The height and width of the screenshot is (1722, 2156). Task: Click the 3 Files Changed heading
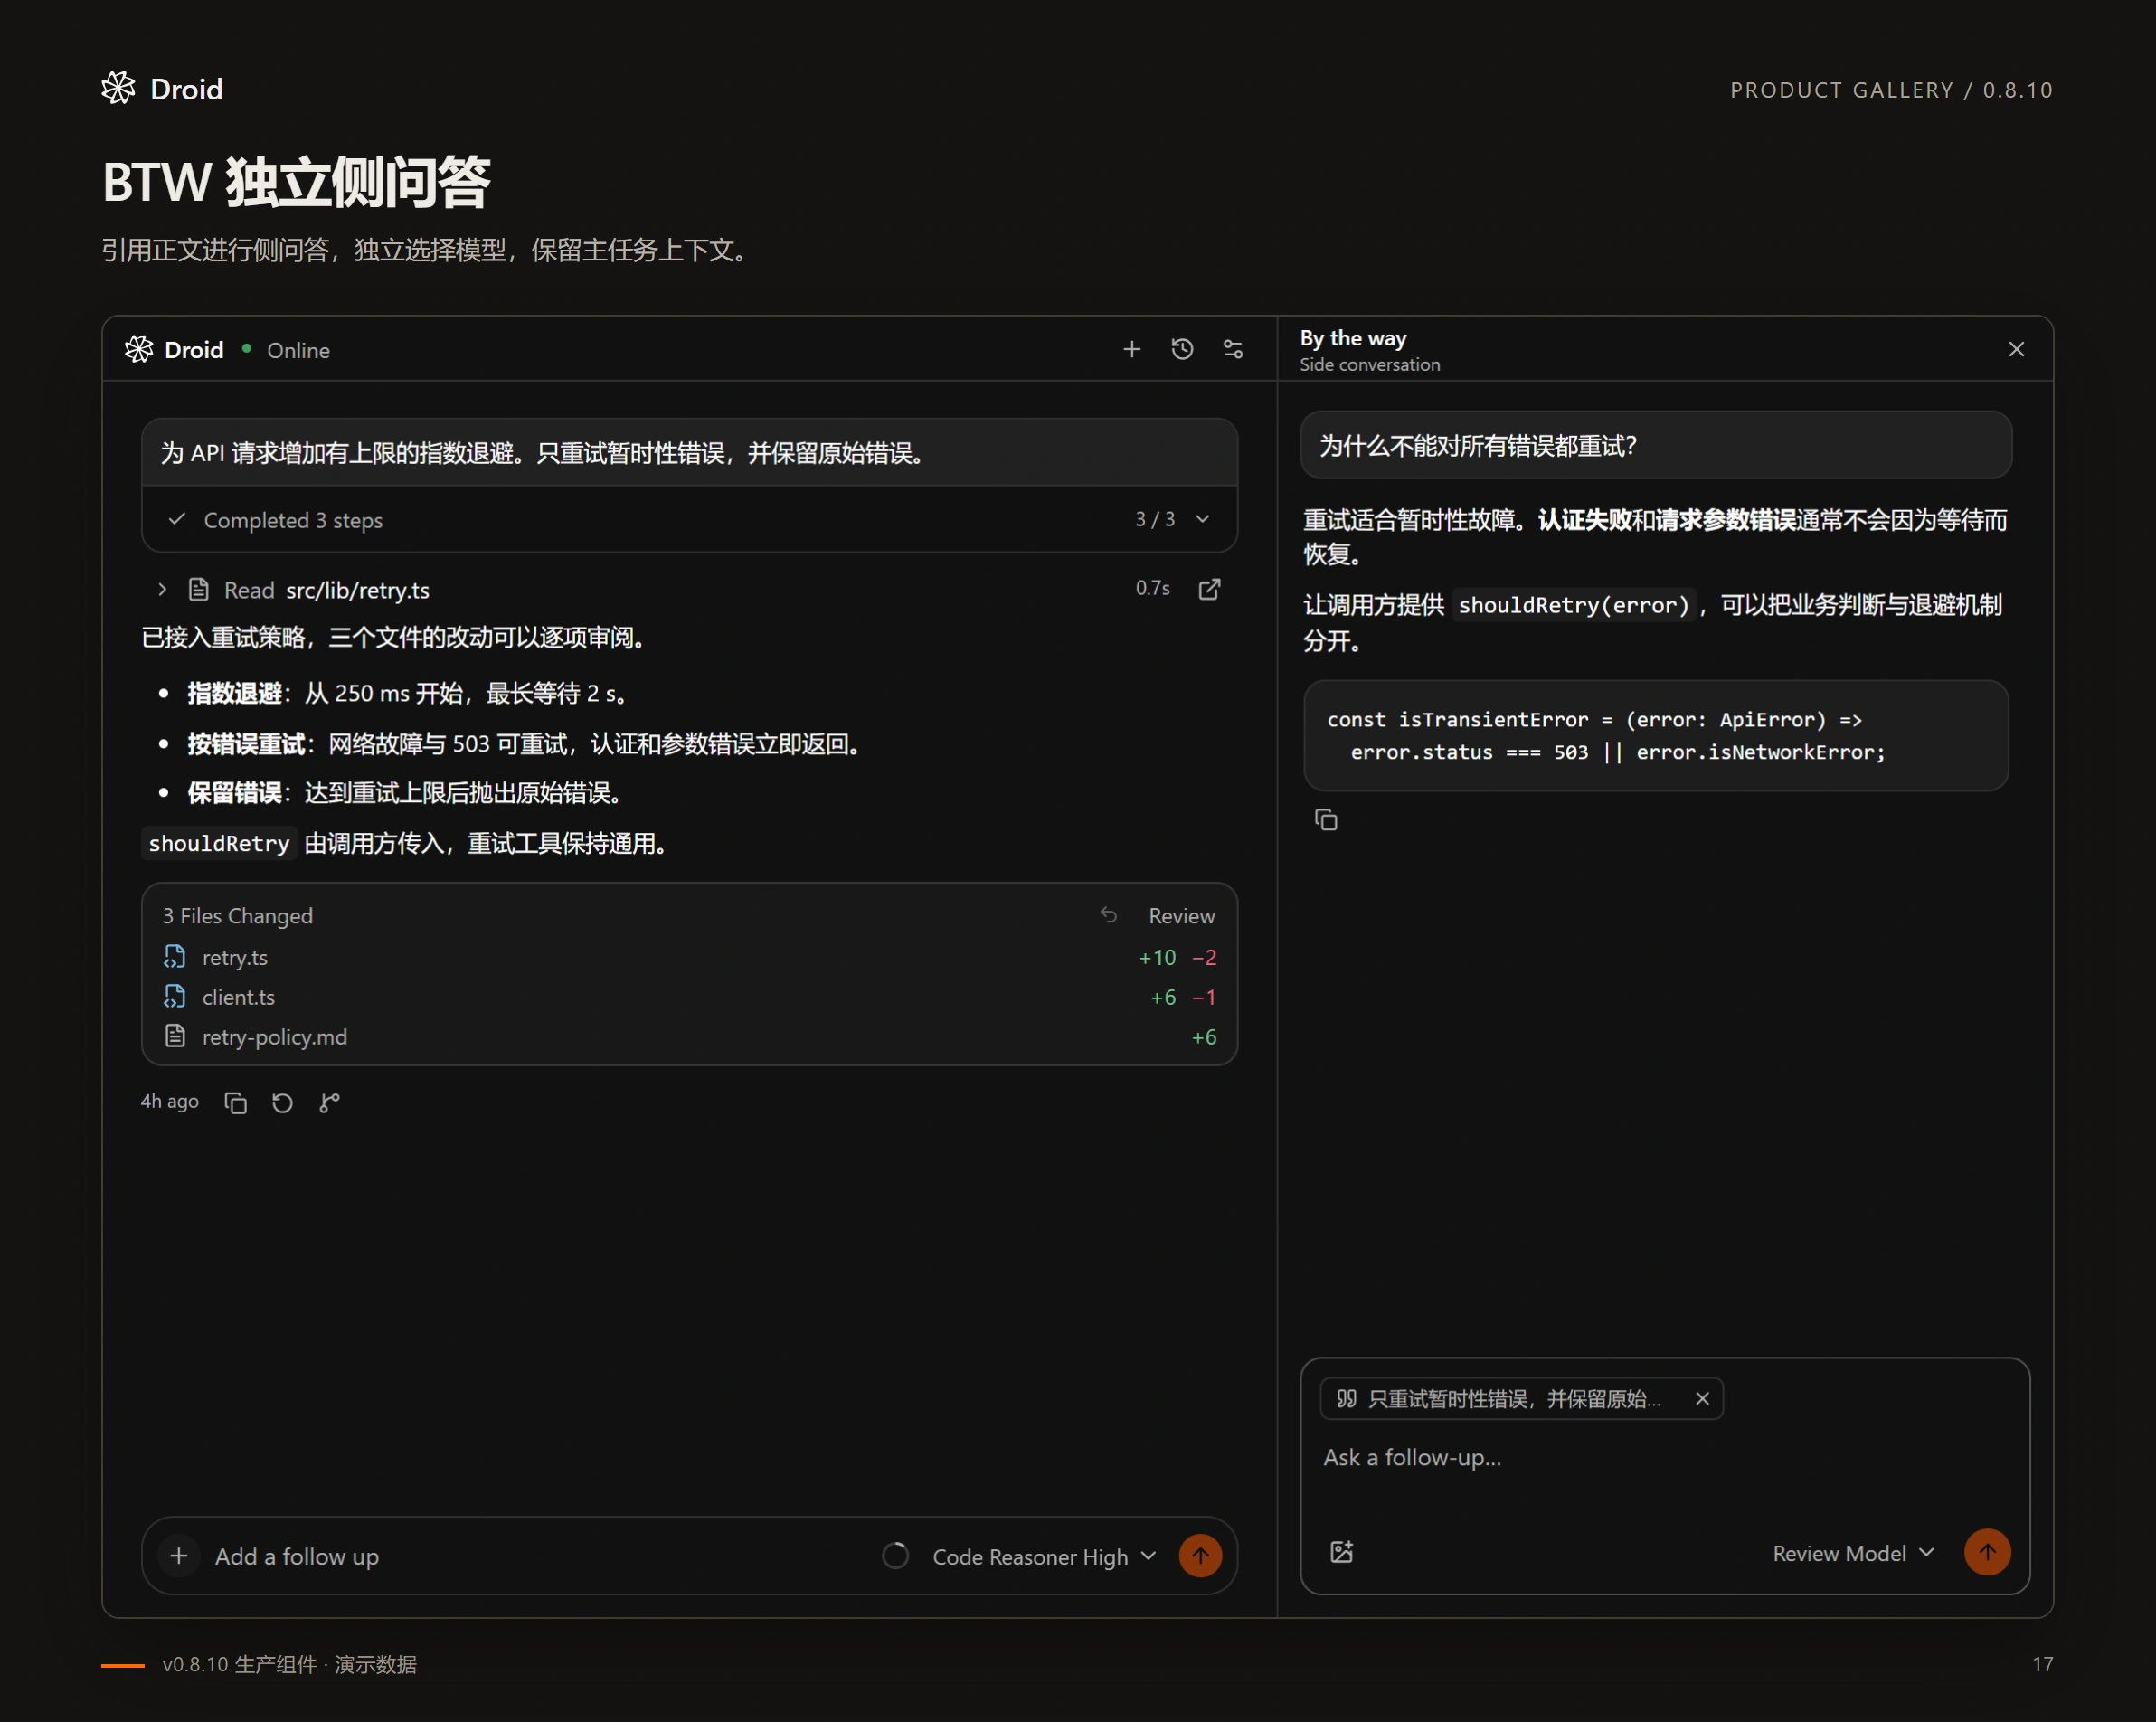[x=237, y=916]
